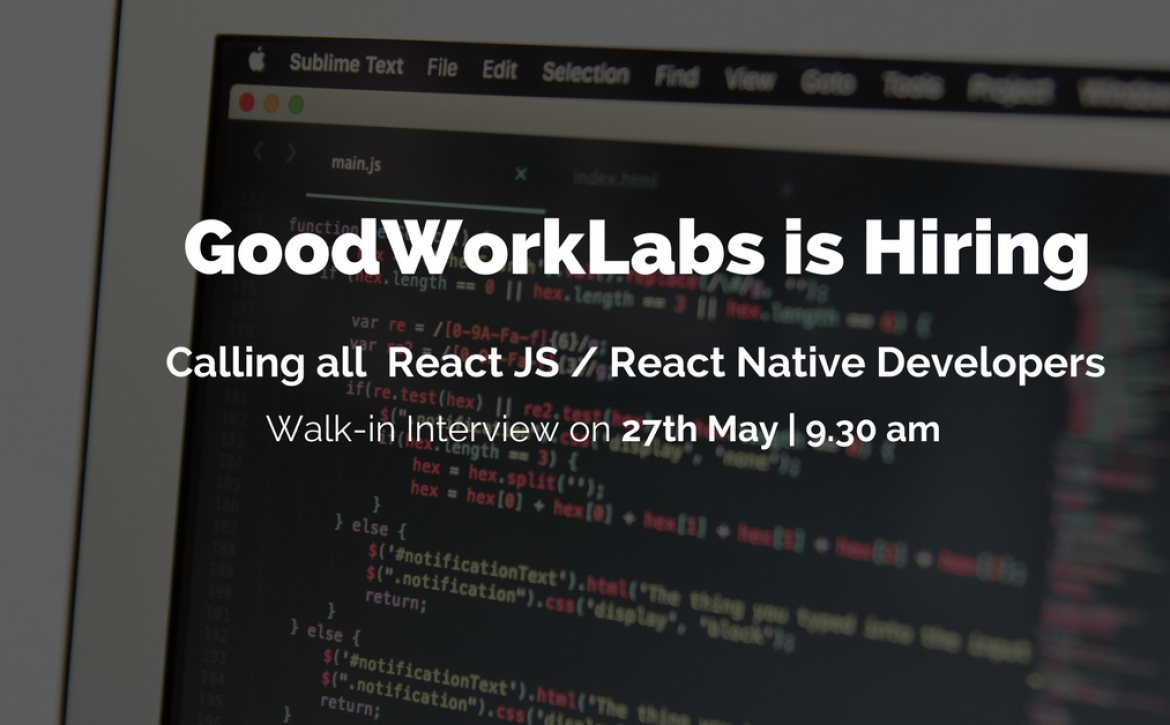Image resolution: width=1170 pixels, height=725 pixels.
Task: Switch to the main.js tab
Action: pyautogui.click(x=356, y=163)
